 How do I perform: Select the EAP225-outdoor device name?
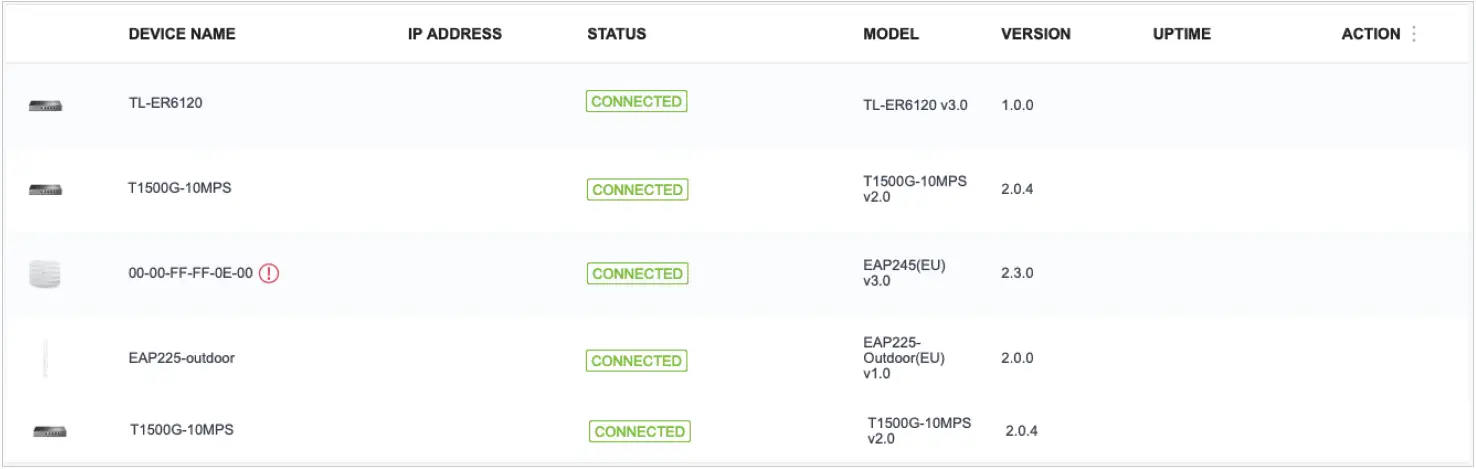(182, 357)
